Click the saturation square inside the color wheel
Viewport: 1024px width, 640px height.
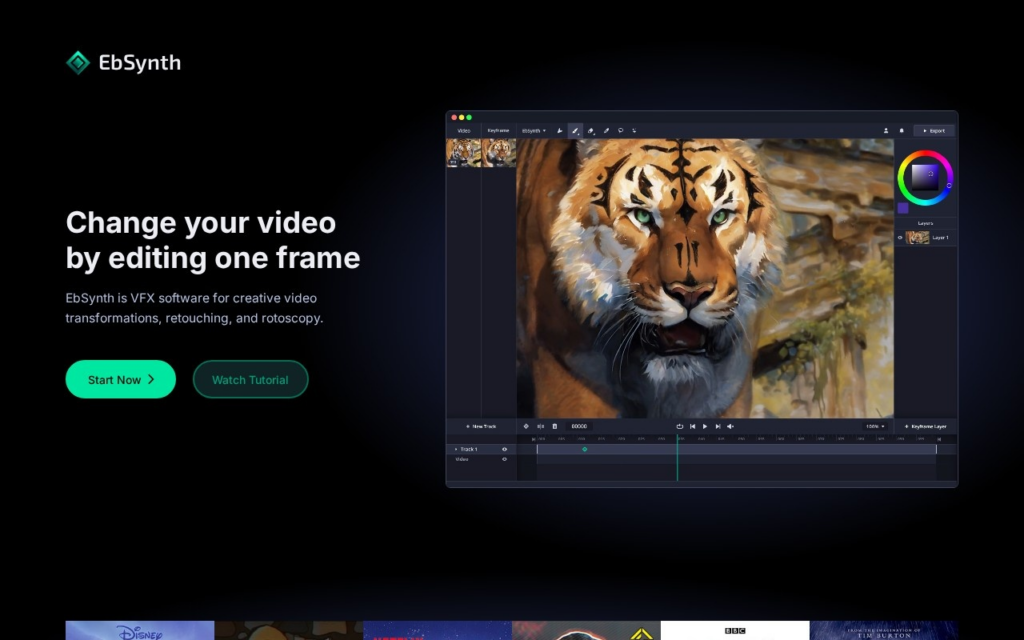pos(925,177)
